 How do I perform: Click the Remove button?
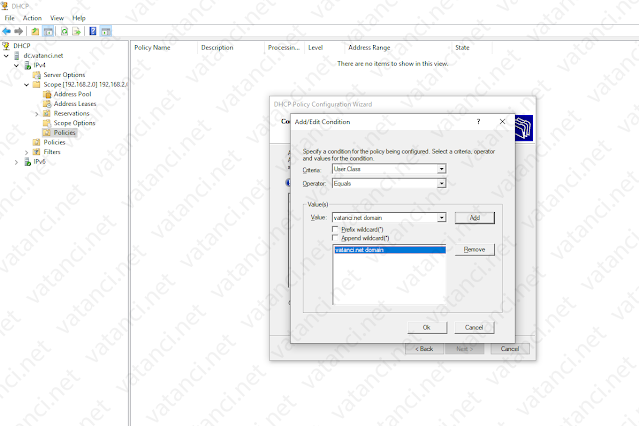(475, 249)
